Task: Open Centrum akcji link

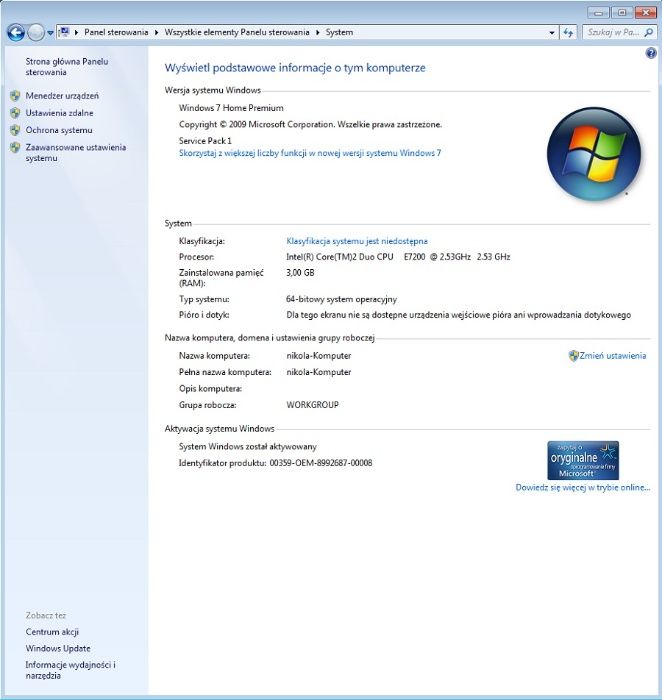Action: tap(52, 632)
